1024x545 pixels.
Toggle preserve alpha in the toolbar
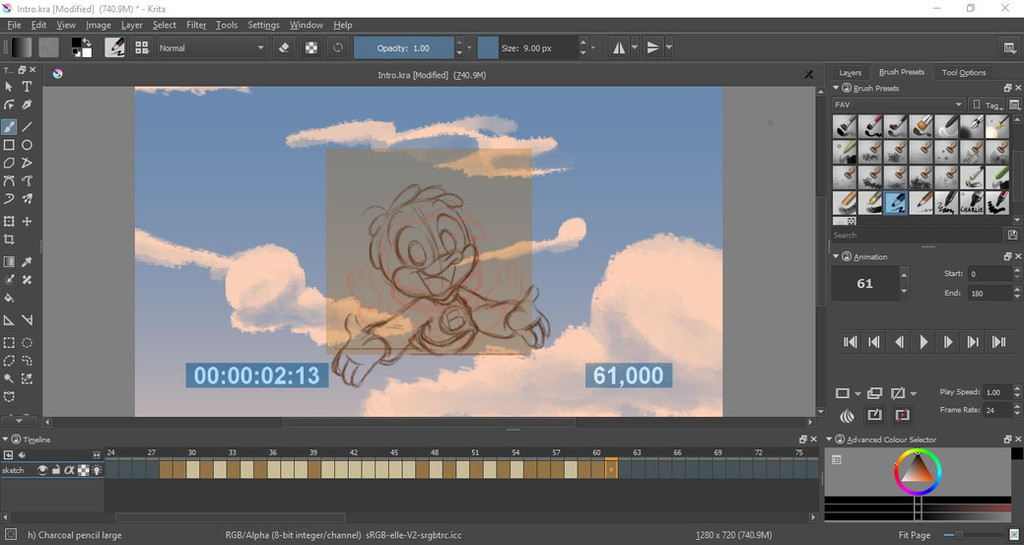[x=312, y=48]
